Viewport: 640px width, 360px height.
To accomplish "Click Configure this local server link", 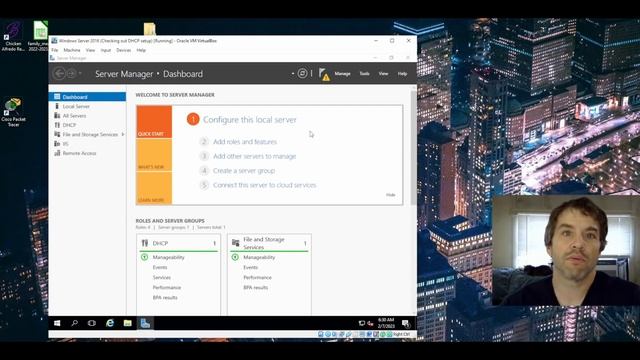I will pyautogui.click(x=250, y=120).
